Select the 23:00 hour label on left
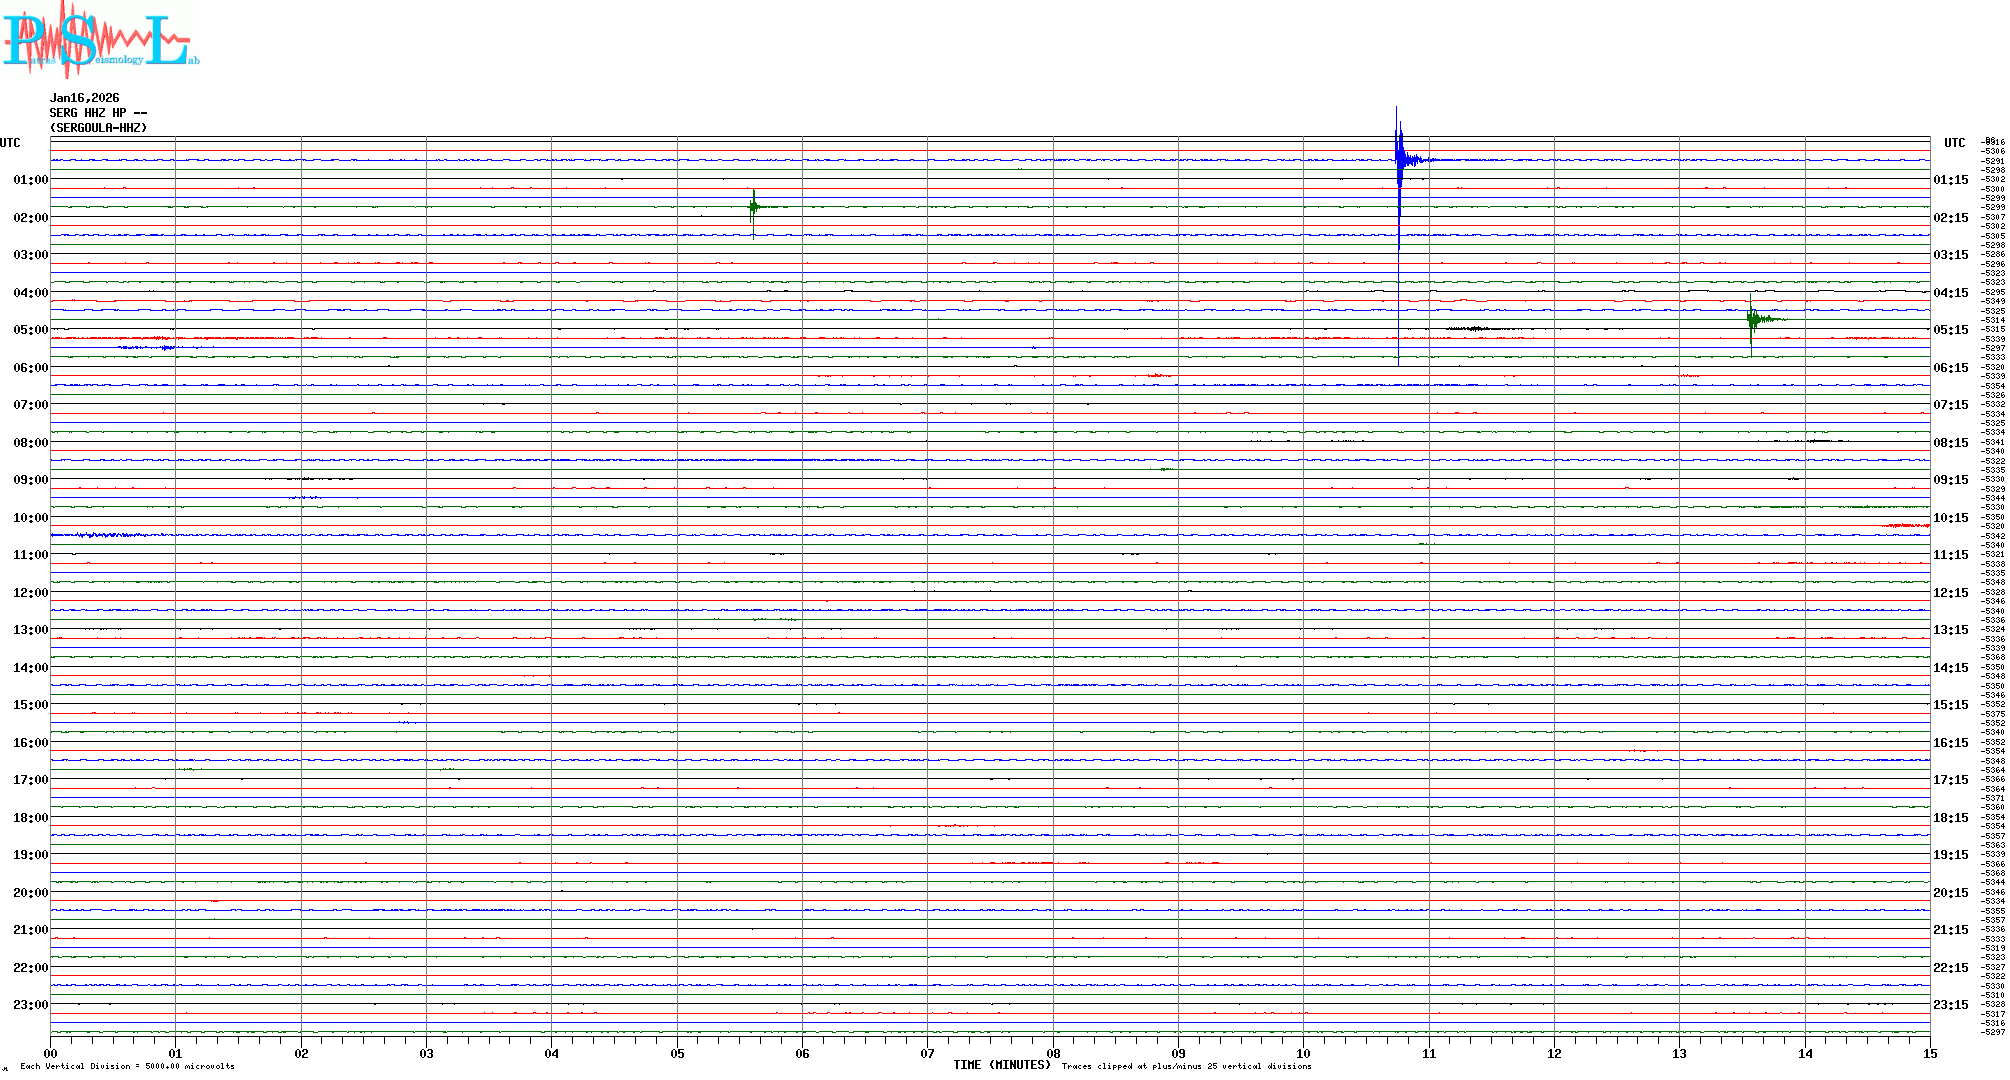 30,1005
